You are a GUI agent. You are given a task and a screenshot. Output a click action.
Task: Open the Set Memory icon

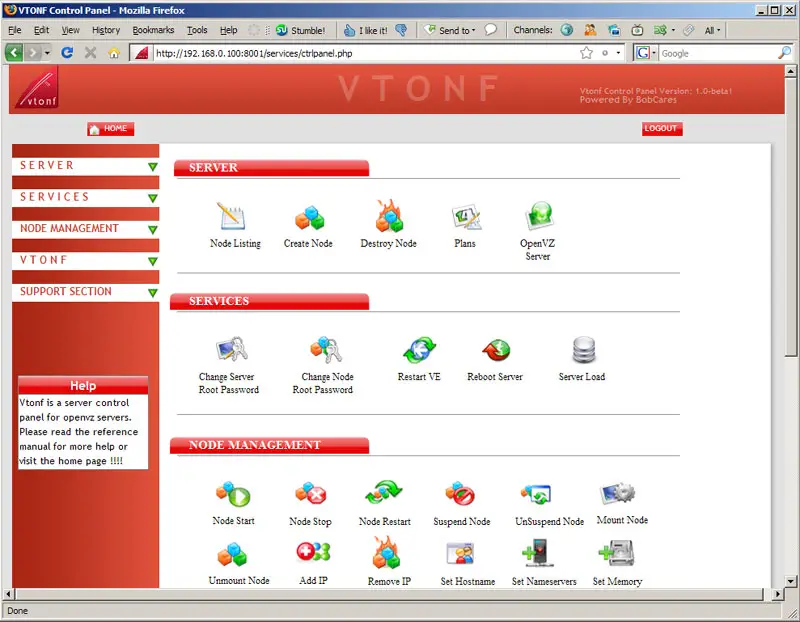[x=616, y=554]
